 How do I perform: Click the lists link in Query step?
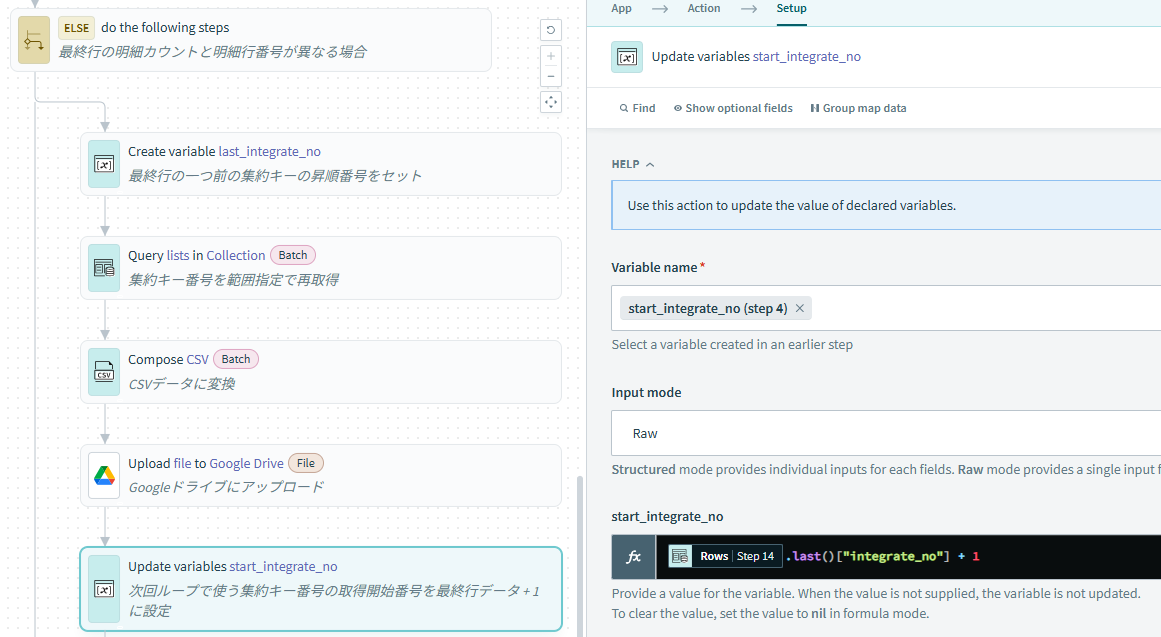click(178, 256)
